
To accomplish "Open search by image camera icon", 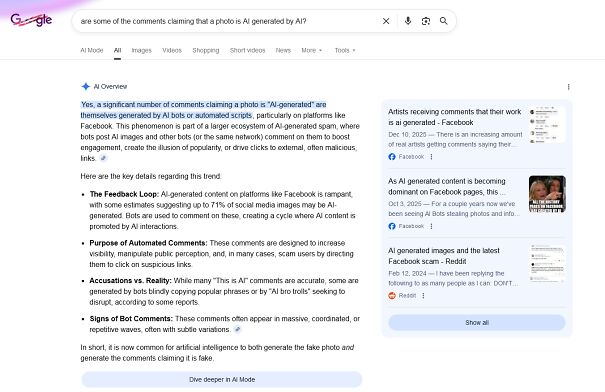I will click(426, 21).
